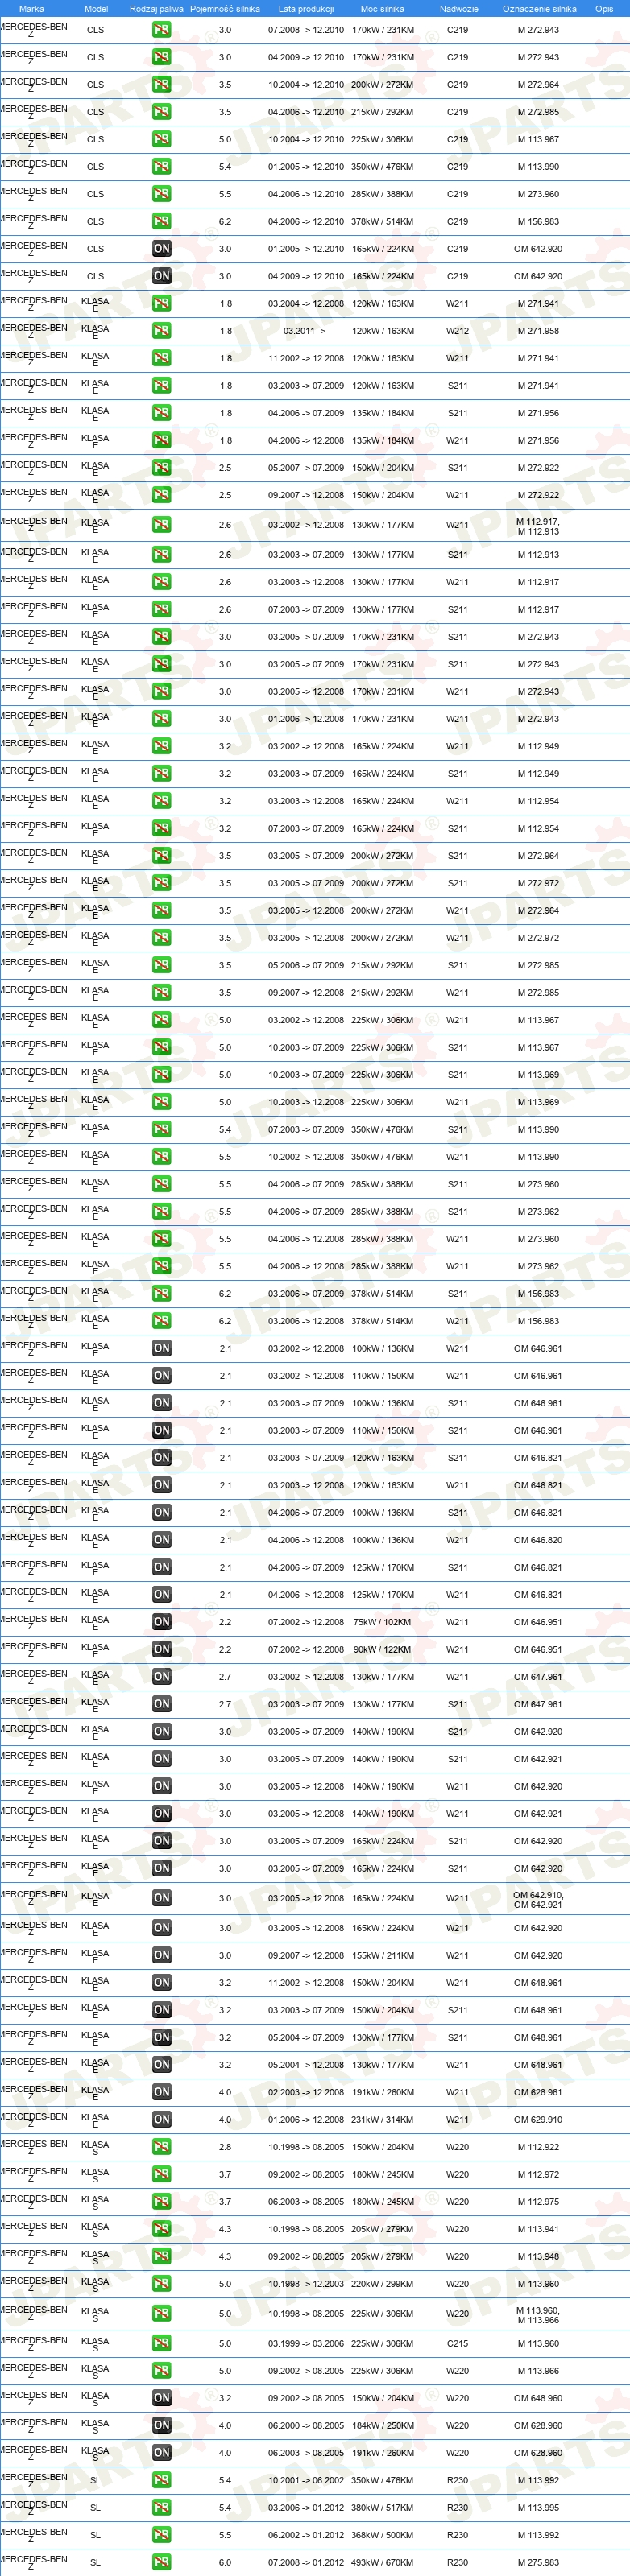Select production years 03.1999 -> 03.2006
Image resolution: width=630 pixels, height=2576 pixels.
(x=306, y=2344)
